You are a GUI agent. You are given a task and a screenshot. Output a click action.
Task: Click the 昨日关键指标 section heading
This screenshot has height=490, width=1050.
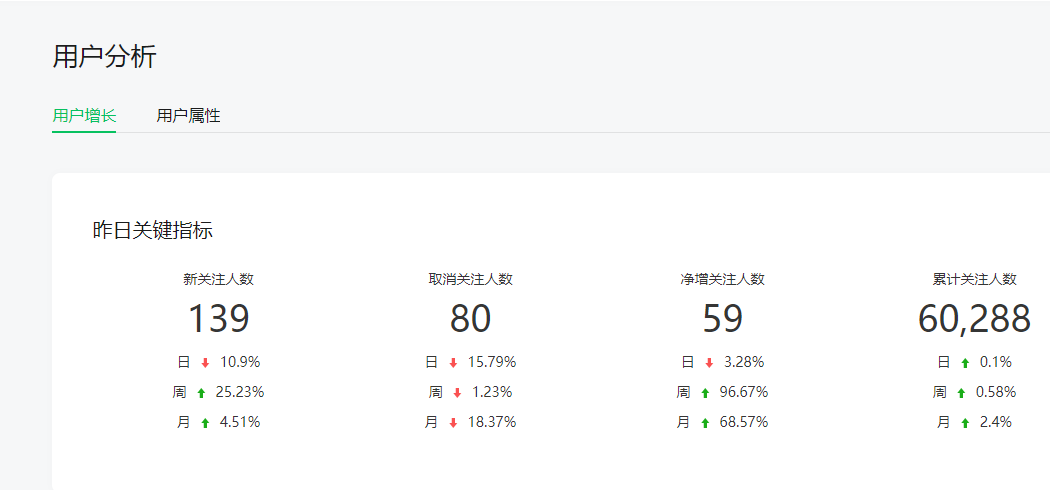pyautogui.click(x=153, y=231)
